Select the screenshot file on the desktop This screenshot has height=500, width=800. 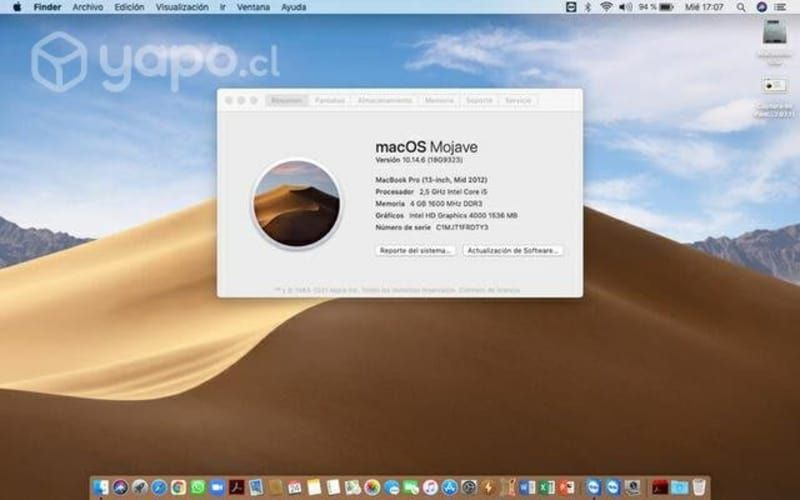pos(774,86)
